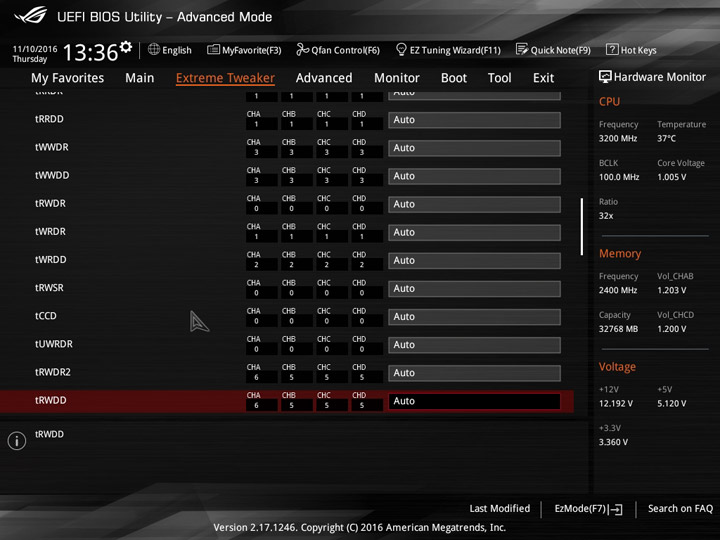Click the tWRDR Auto input field
This screenshot has width=720, height=540.
(x=474, y=232)
